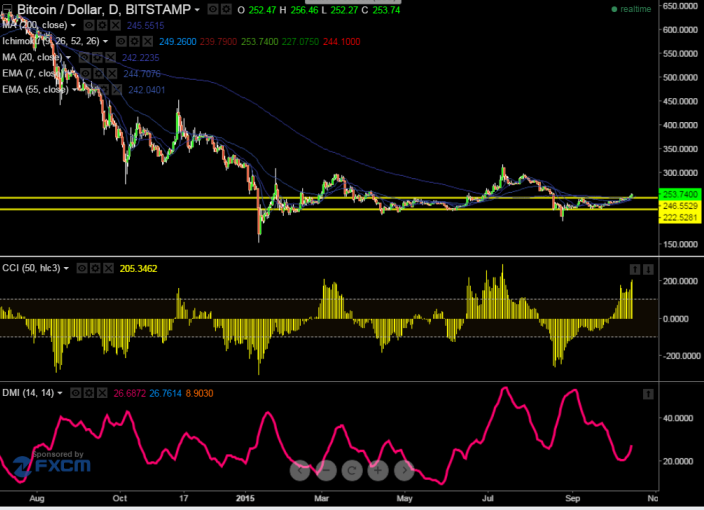Viewport: 704px width, 510px height.
Task: Toggle visibility of CCI indicator
Action: point(82,268)
